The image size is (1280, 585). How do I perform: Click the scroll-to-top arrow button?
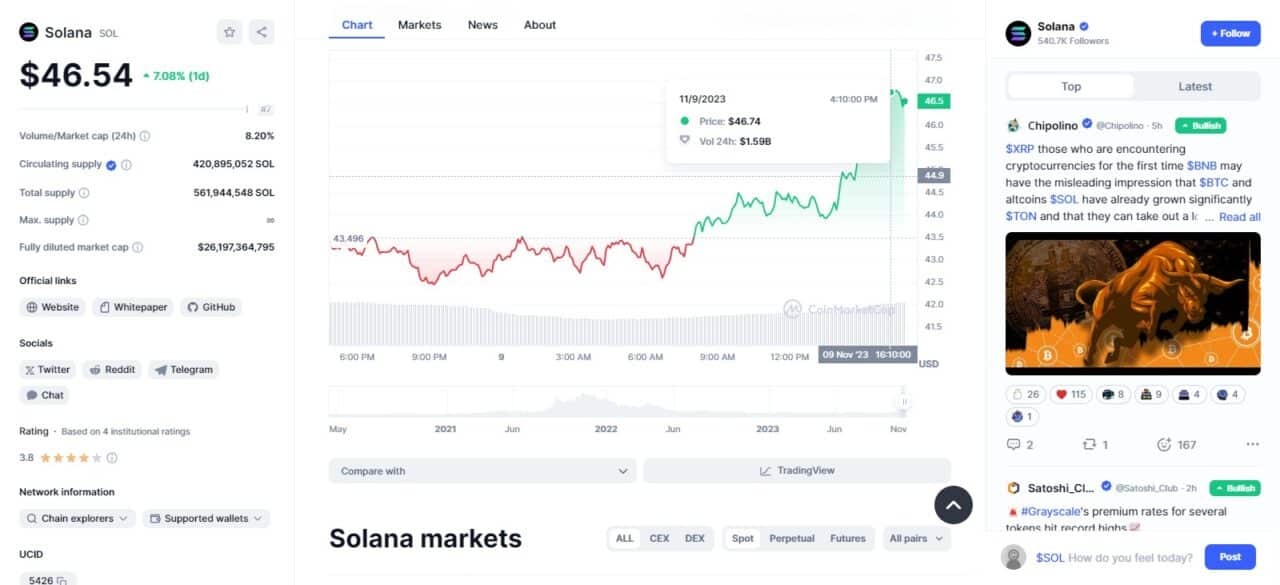(x=953, y=506)
